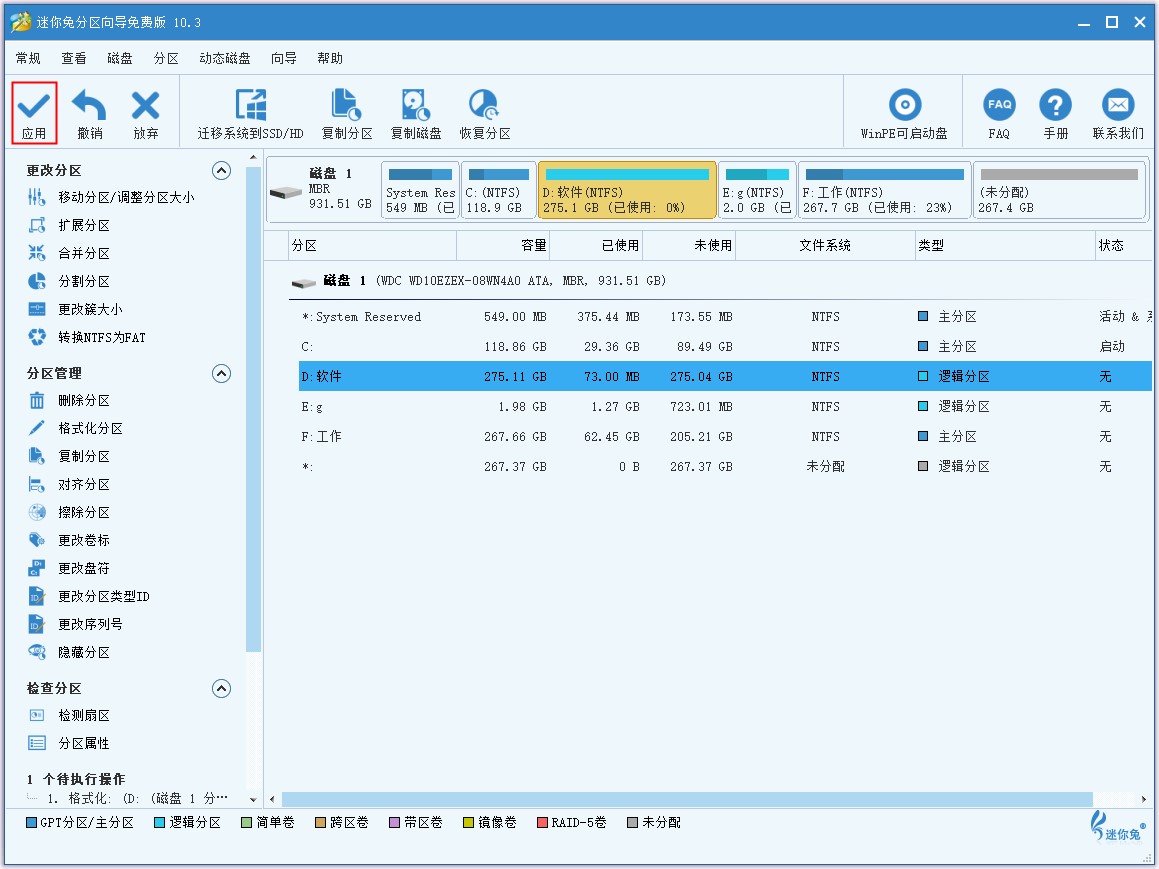This screenshot has width=1159, height=869.
Task: Select the E:g partition row
Action: click(x=724, y=407)
